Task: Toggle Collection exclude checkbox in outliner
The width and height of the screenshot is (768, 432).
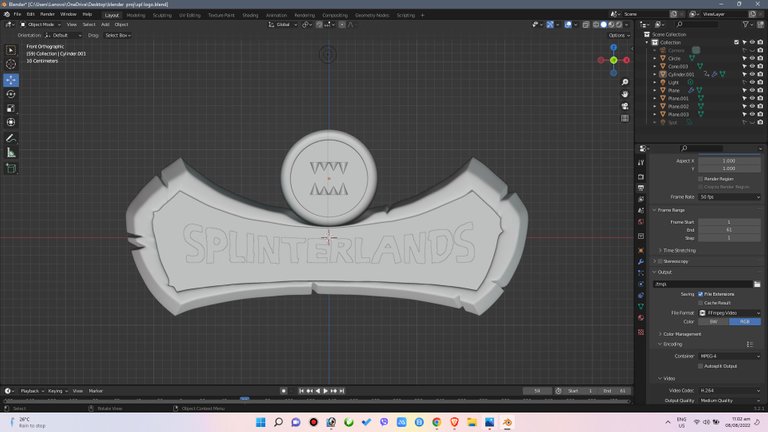Action: 736,43
